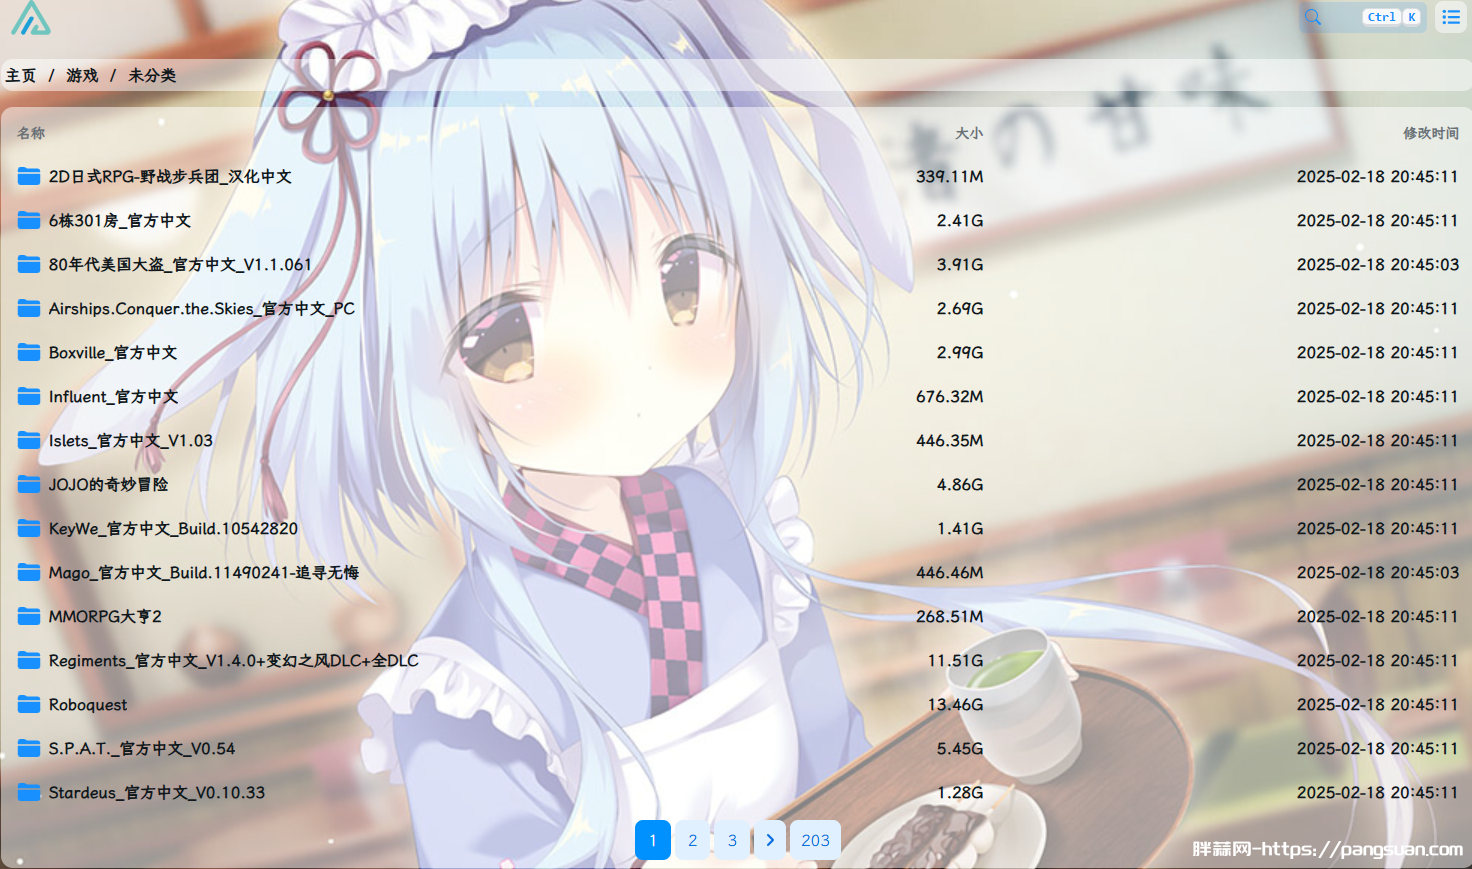Open the Airships.Conquer.the.Skies folder
Viewport: 1472px width, 869px height.
coord(201,309)
